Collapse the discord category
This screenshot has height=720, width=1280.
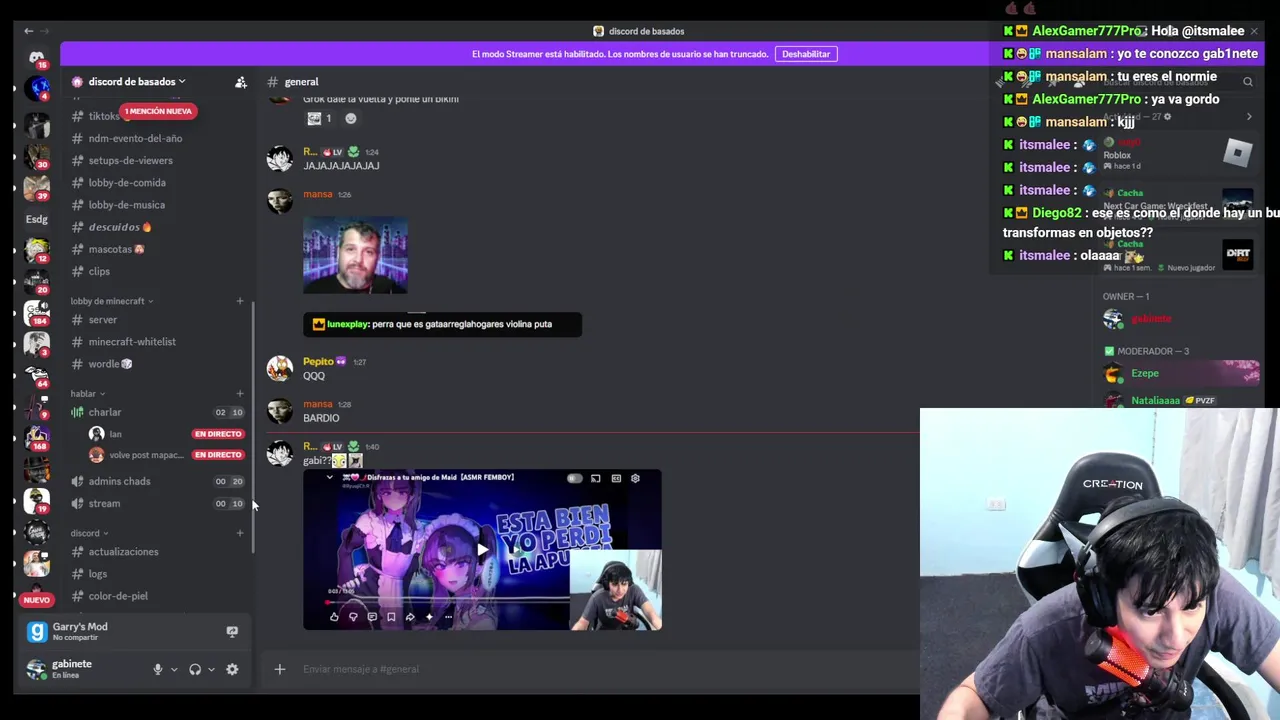[x=89, y=533]
